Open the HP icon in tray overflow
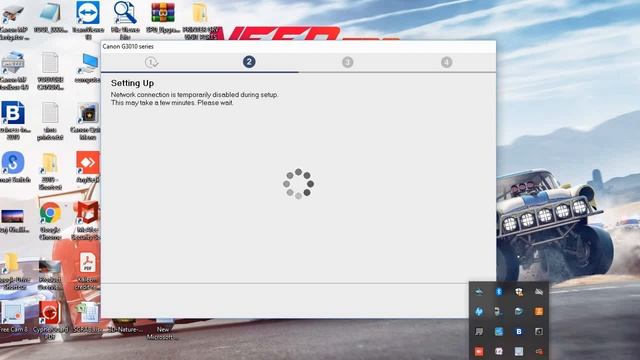640x360 pixels. tap(479, 311)
